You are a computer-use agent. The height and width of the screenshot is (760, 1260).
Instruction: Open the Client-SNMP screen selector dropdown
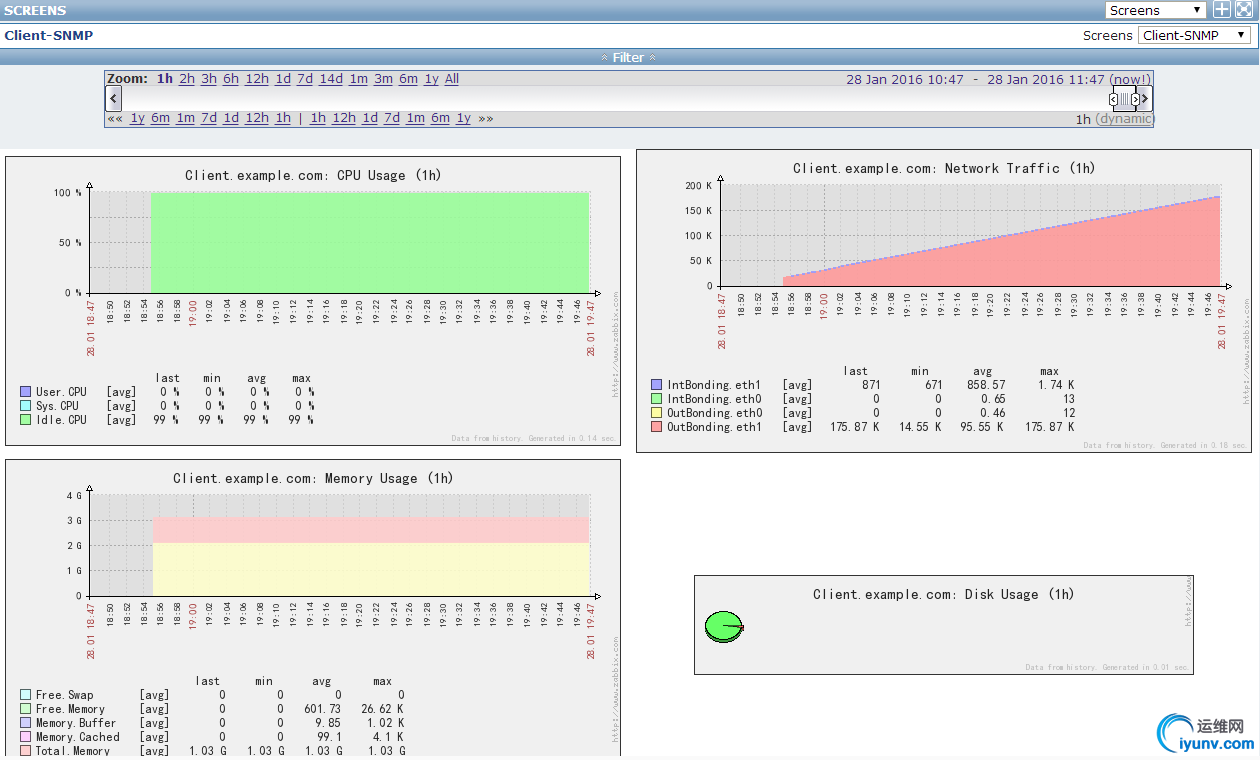point(1194,35)
